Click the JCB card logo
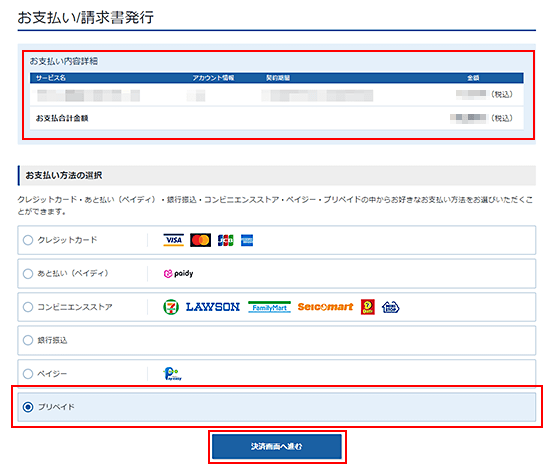Screen dimensions: 550x474 point(225,240)
